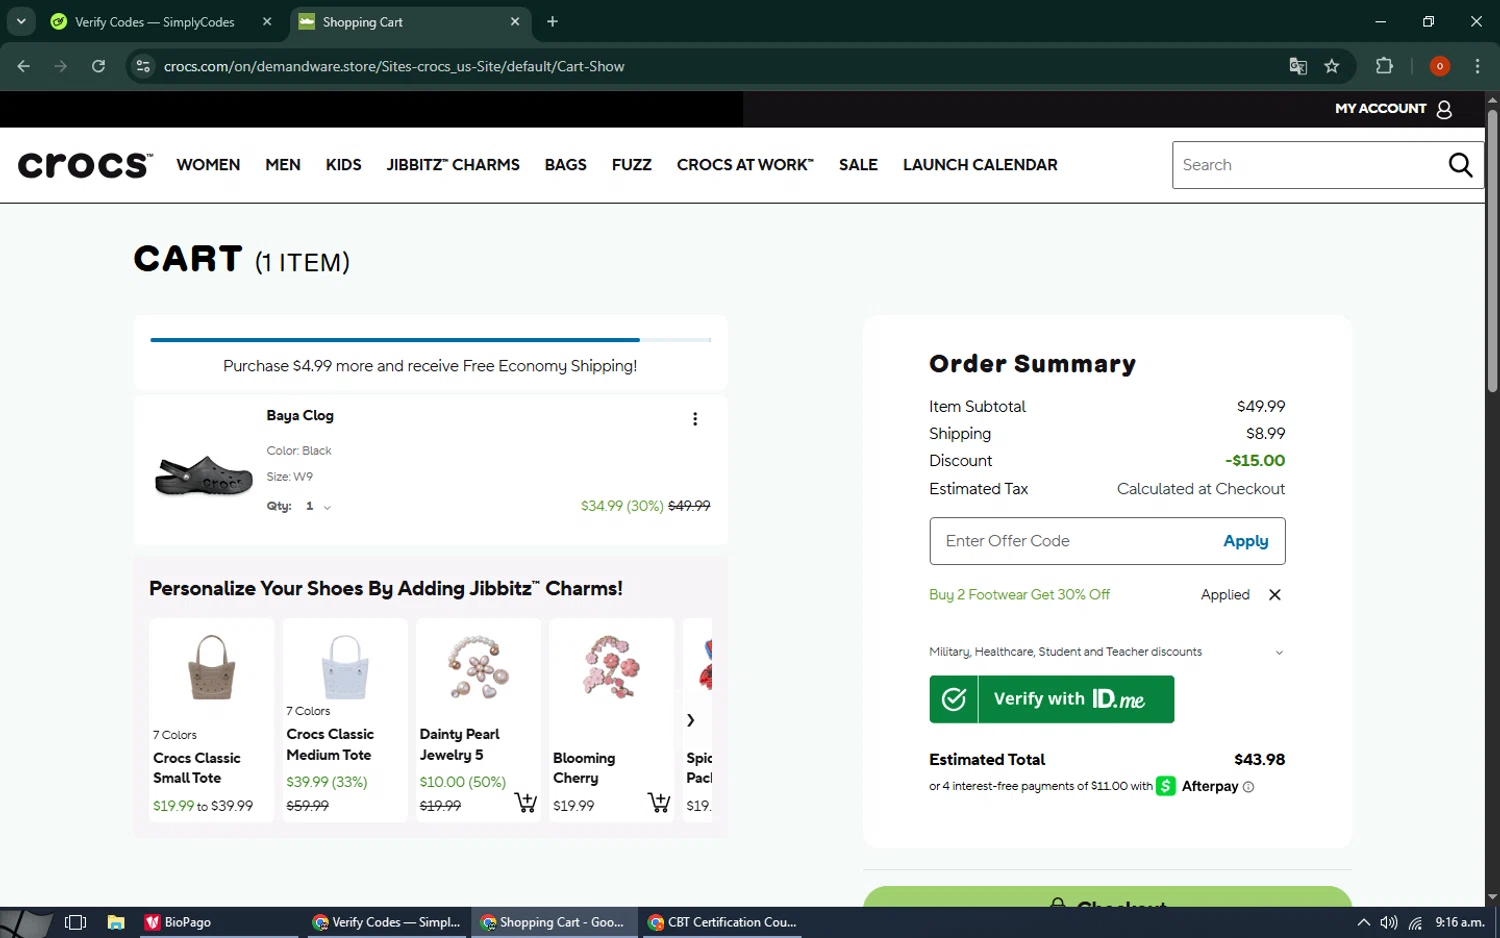This screenshot has height=938, width=1500.
Task: Open Chrome three-dot menu
Action: click(x=1477, y=66)
